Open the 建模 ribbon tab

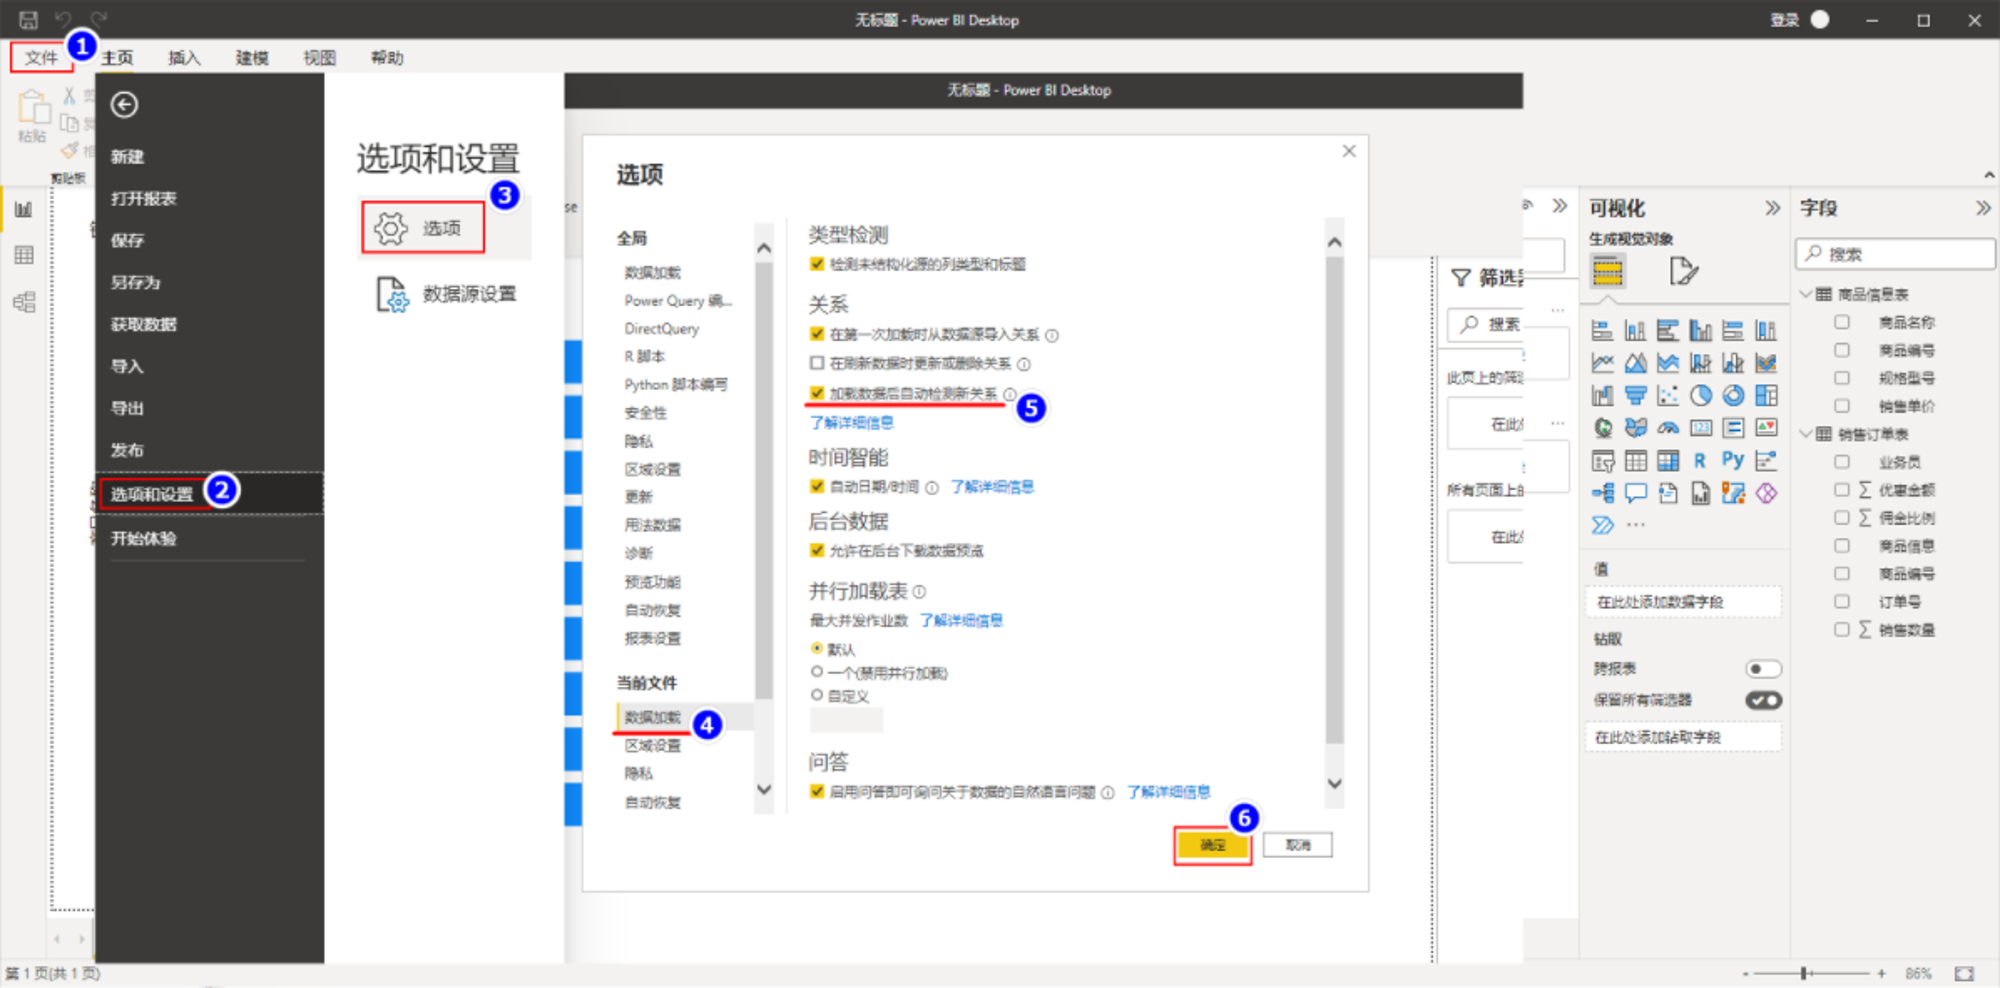tap(252, 58)
